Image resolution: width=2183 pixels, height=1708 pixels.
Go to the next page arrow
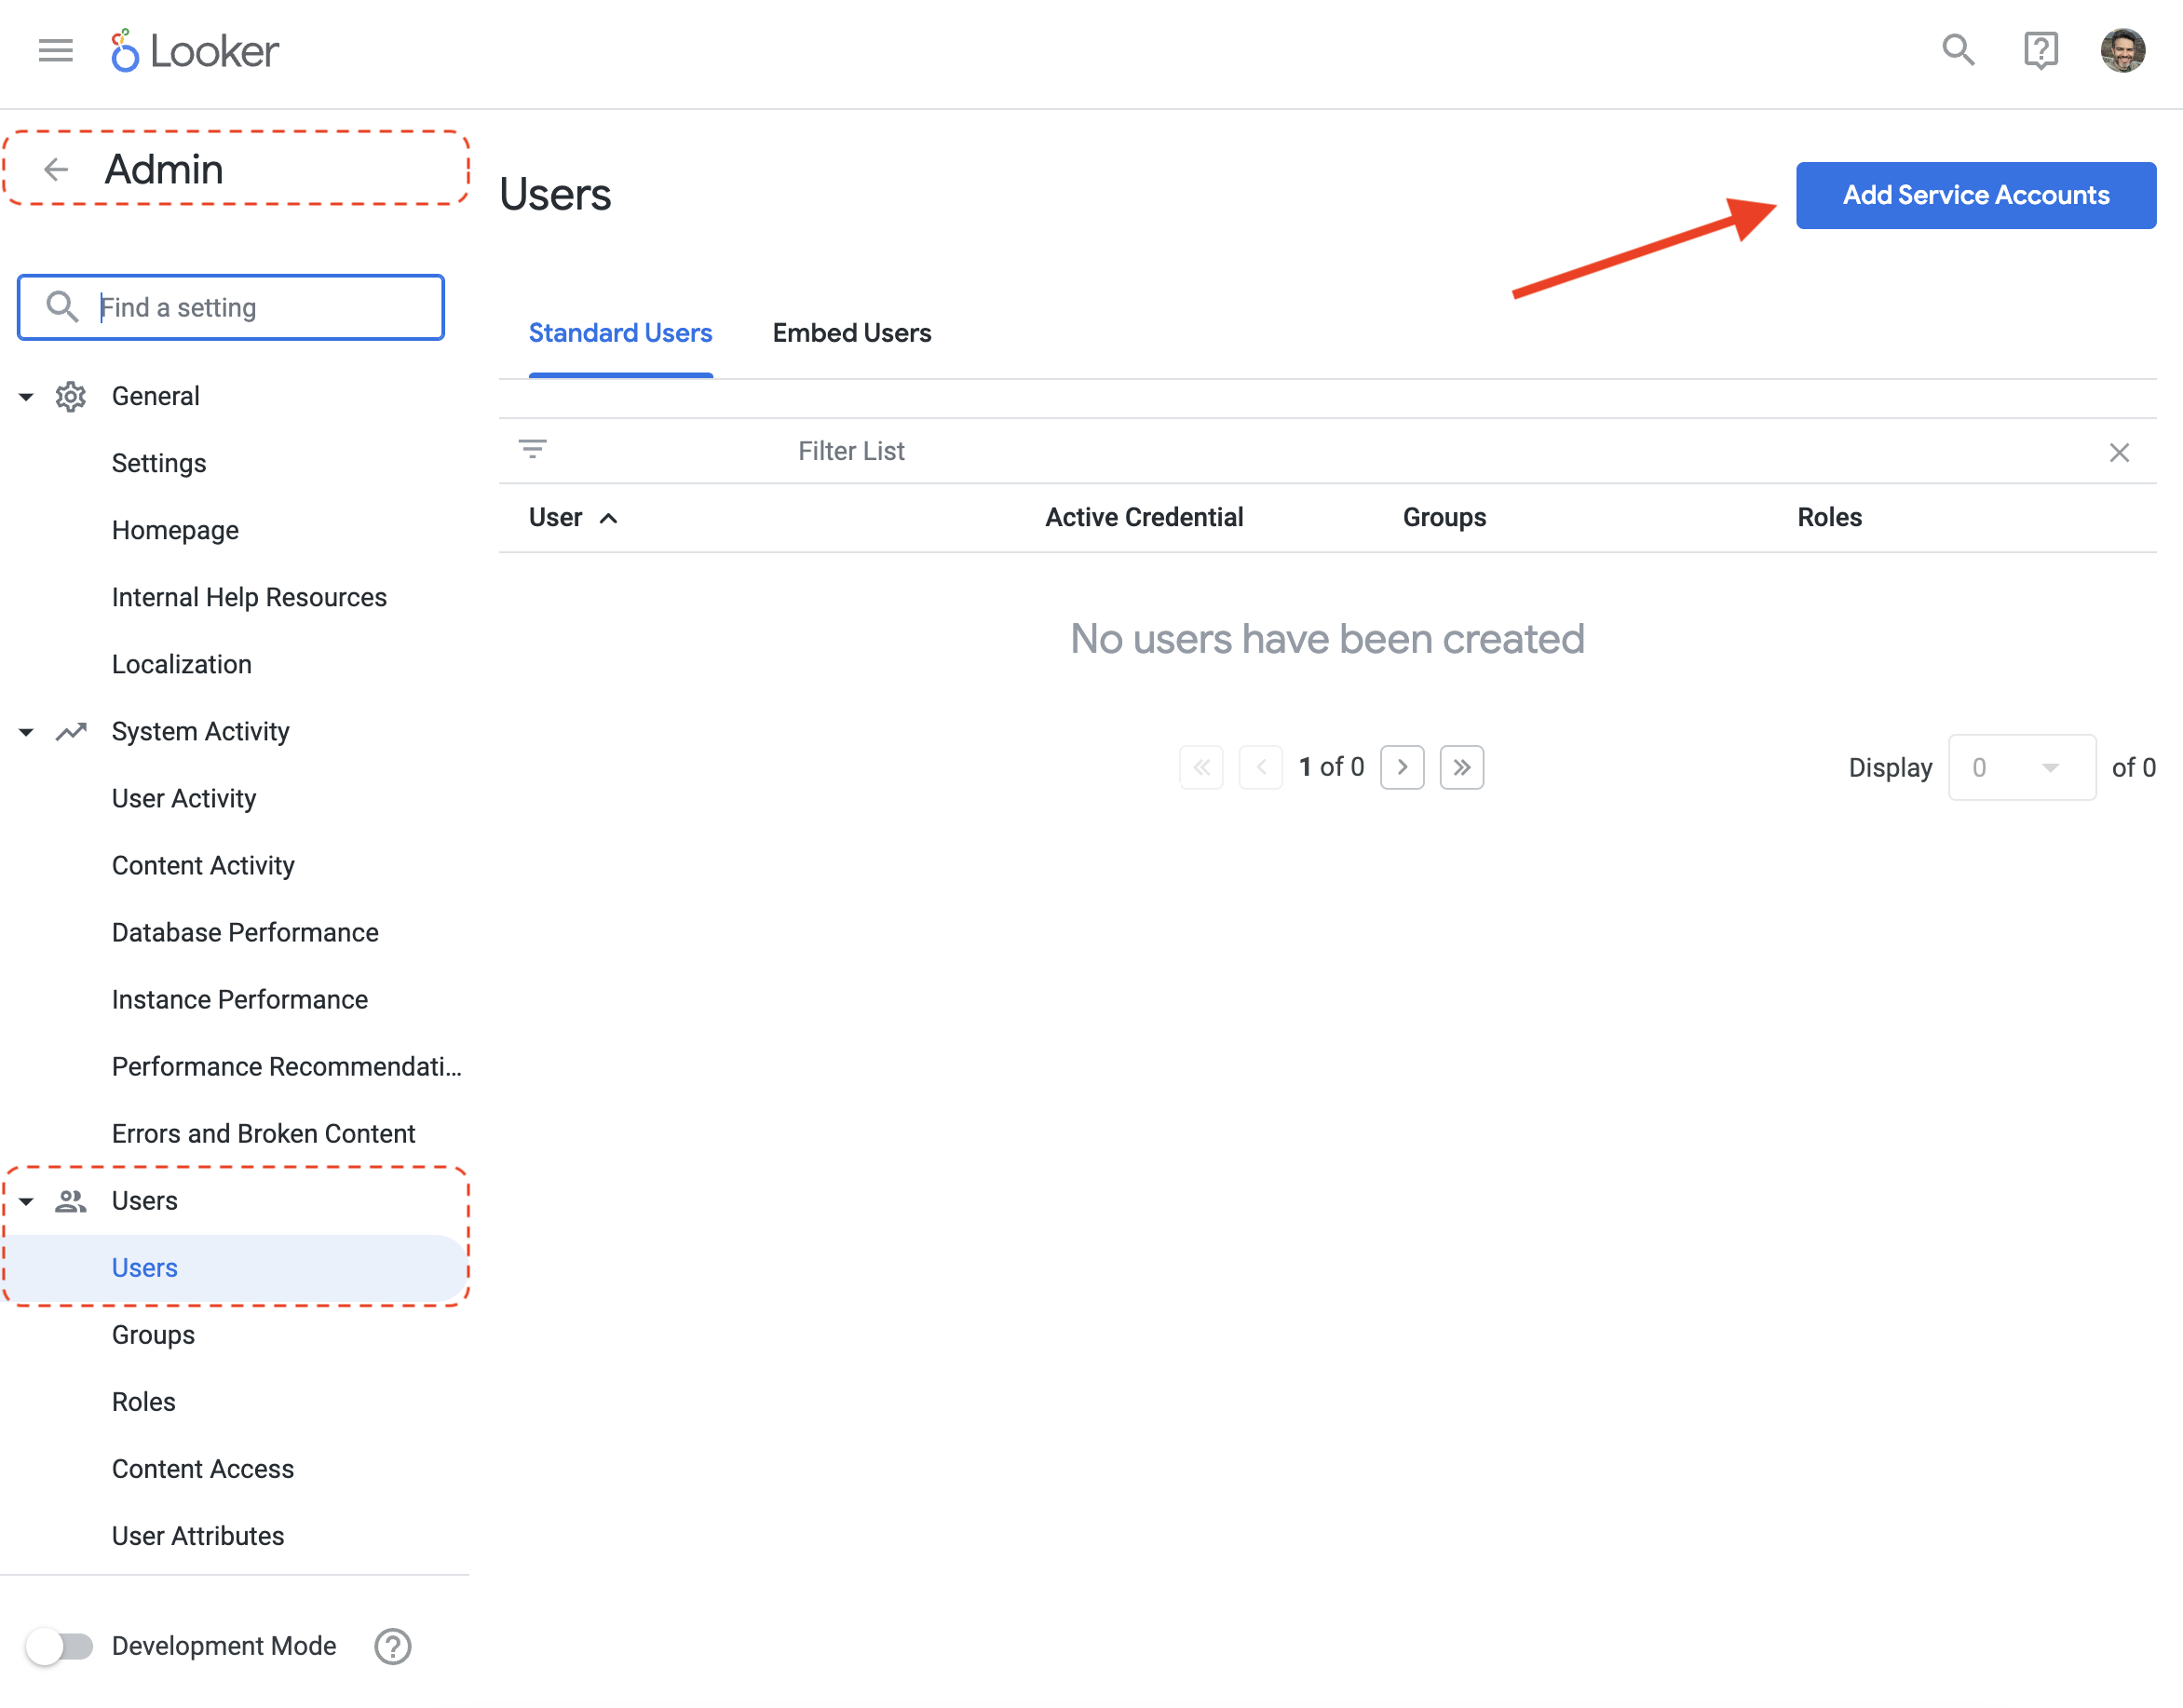[x=1401, y=767]
